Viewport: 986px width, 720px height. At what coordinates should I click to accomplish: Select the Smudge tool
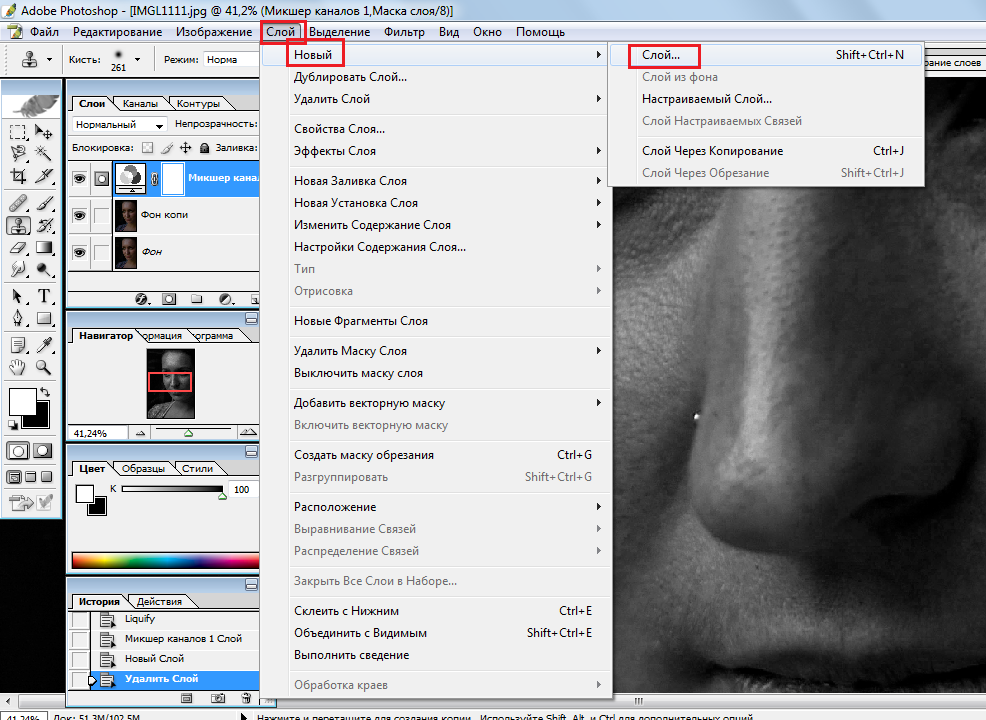tap(18, 270)
